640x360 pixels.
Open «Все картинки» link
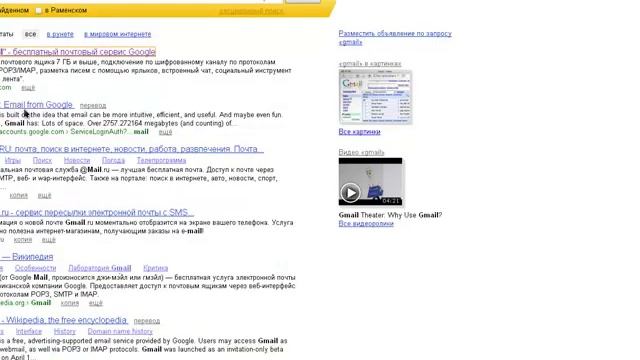tap(359, 132)
